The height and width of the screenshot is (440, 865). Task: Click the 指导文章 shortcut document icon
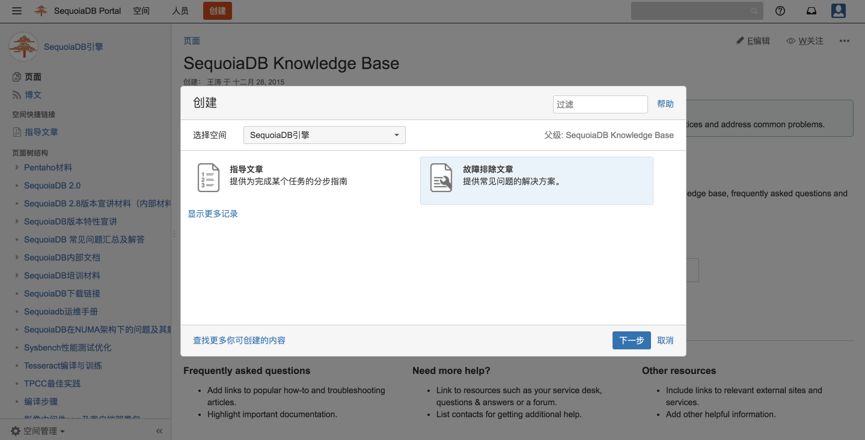(x=17, y=132)
